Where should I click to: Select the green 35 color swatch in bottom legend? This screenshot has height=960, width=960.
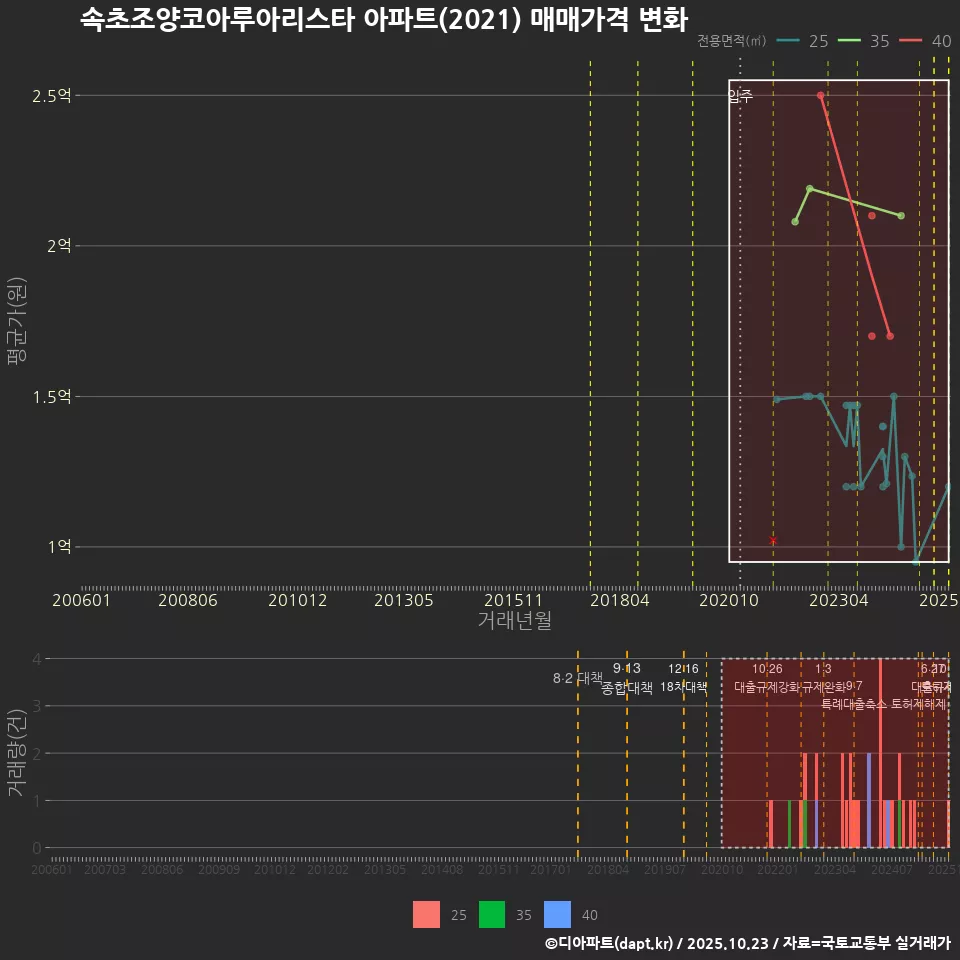[x=490, y=915]
